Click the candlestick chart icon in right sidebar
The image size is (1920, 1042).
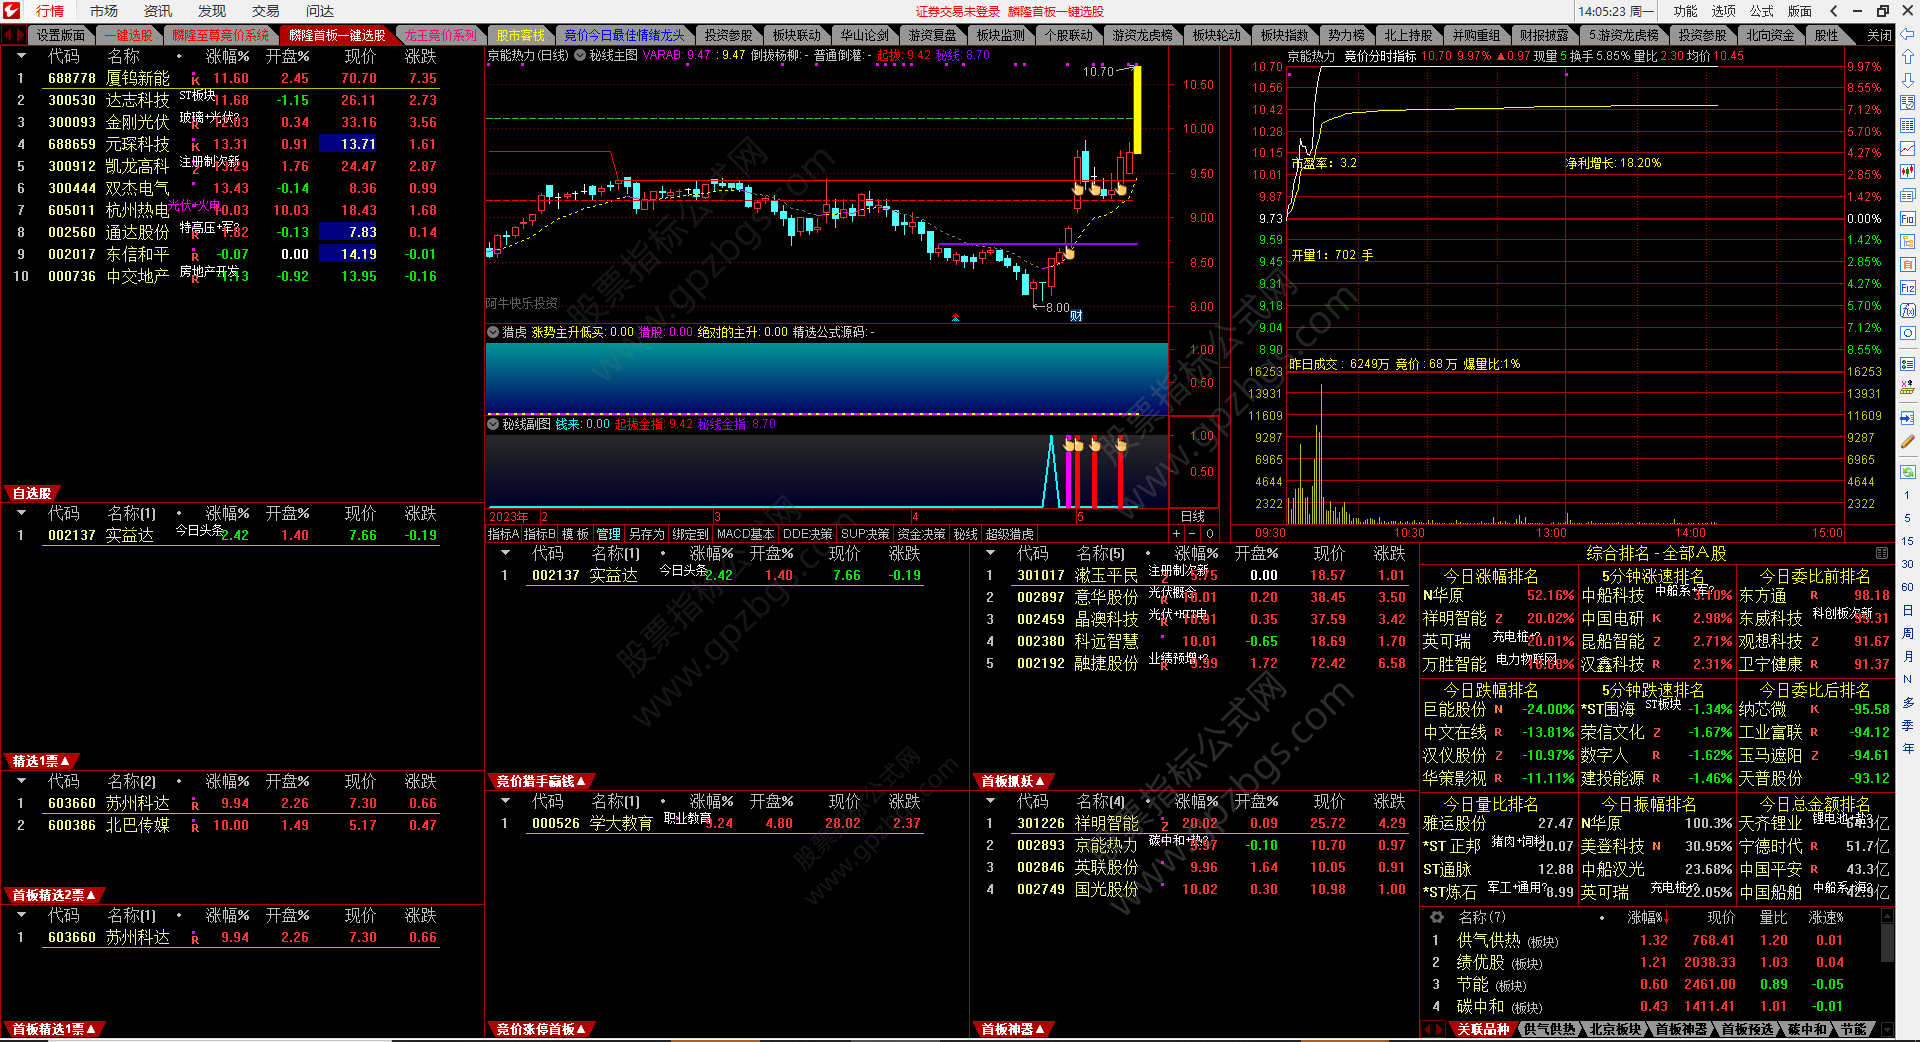[1907, 172]
